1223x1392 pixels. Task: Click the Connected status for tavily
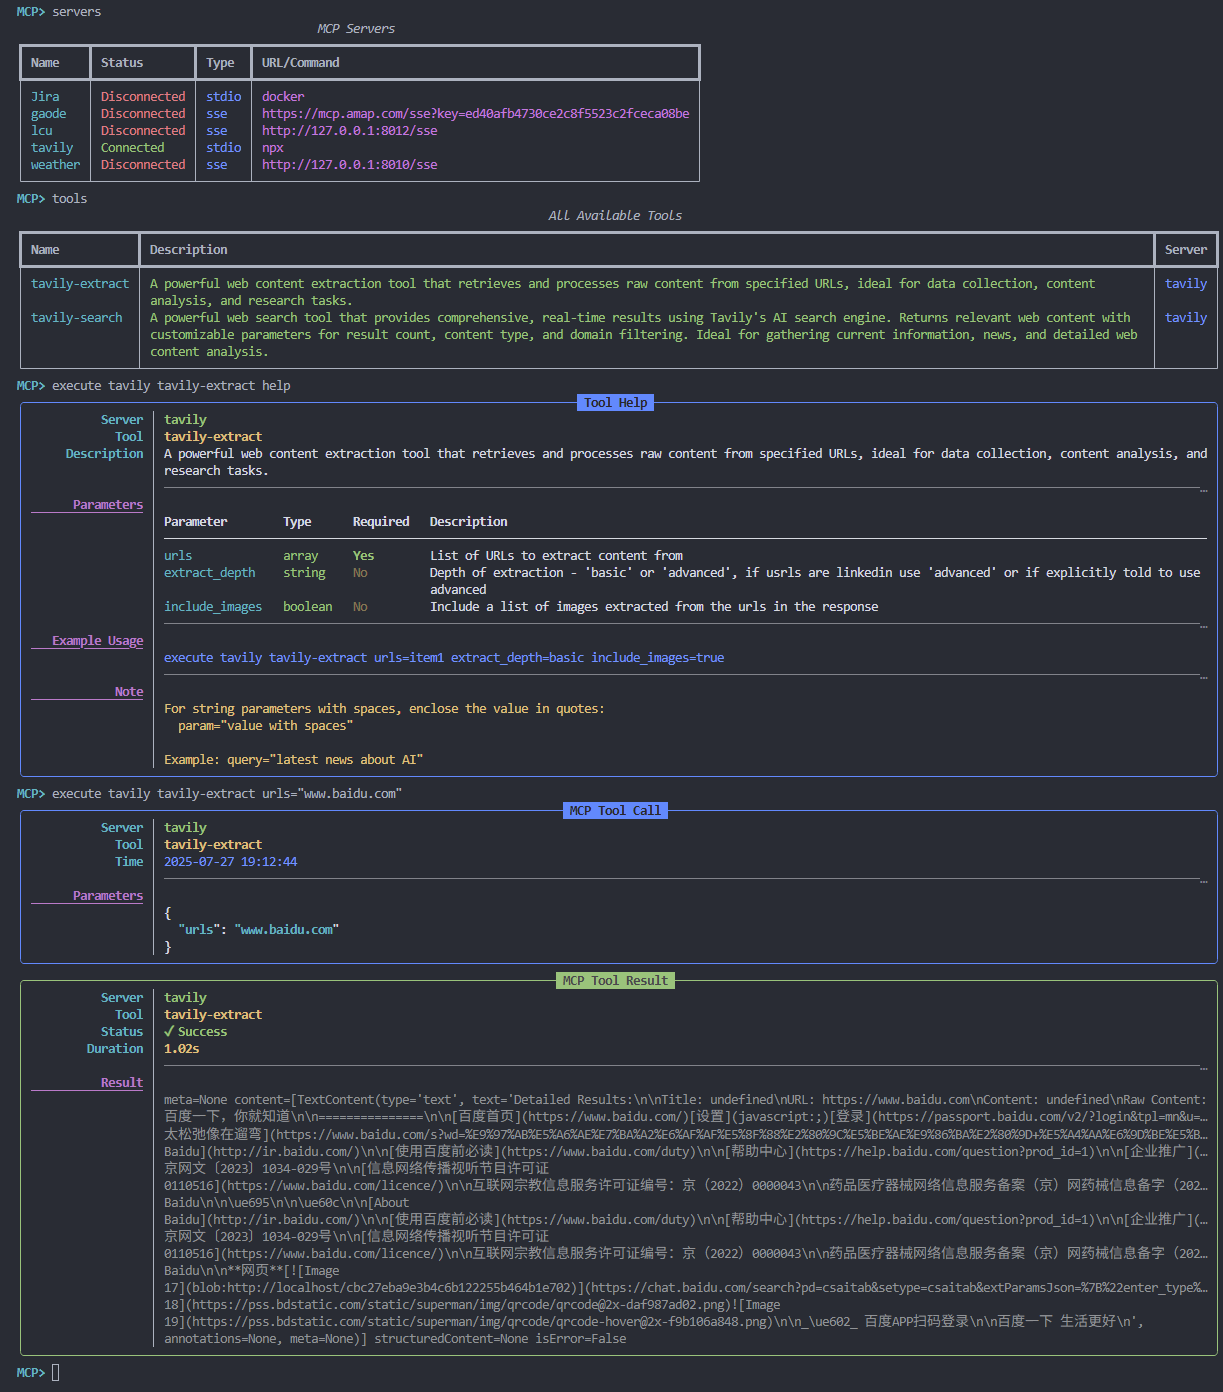133,148
